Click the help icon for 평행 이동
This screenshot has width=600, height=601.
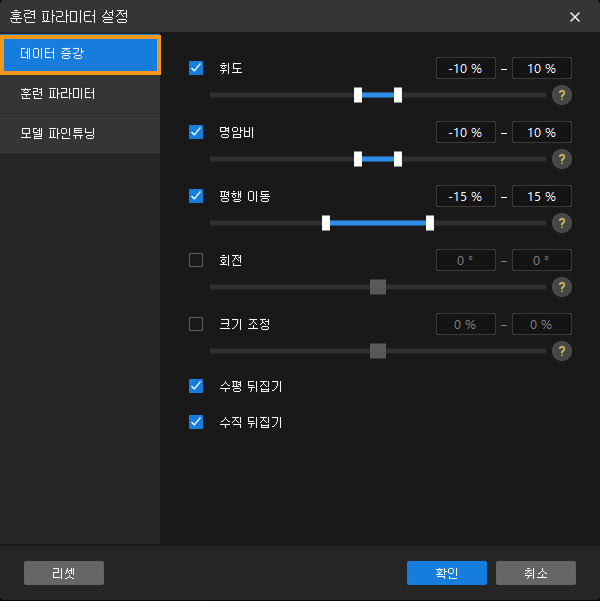click(x=563, y=223)
